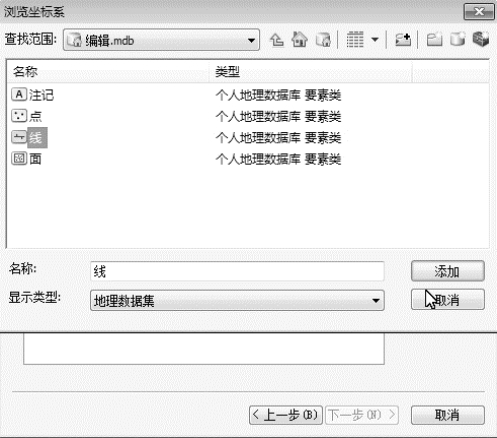Open the 查找范围 编辑.mdb dropdown

pyautogui.click(x=161, y=40)
